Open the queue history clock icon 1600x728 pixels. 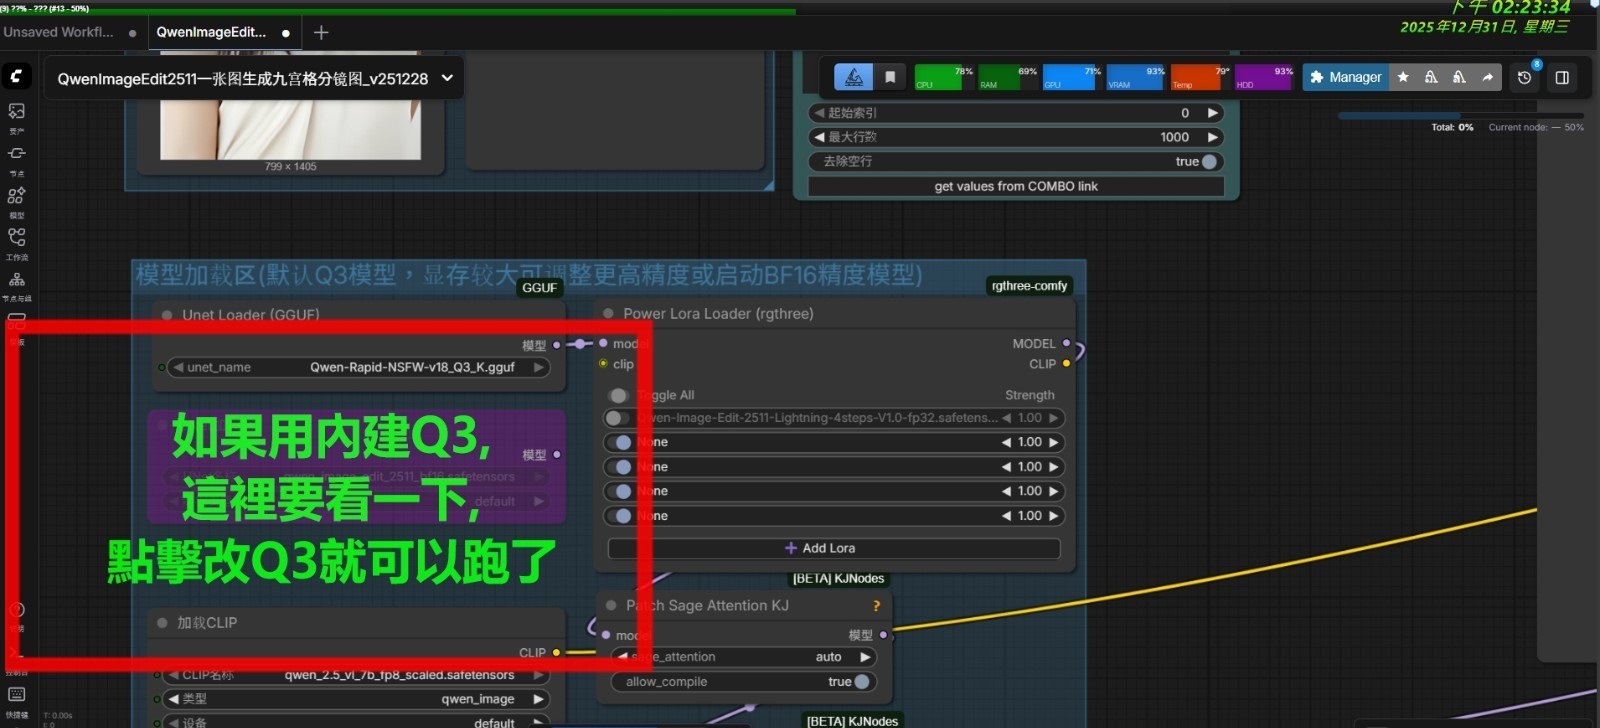tap(1524, 77)
